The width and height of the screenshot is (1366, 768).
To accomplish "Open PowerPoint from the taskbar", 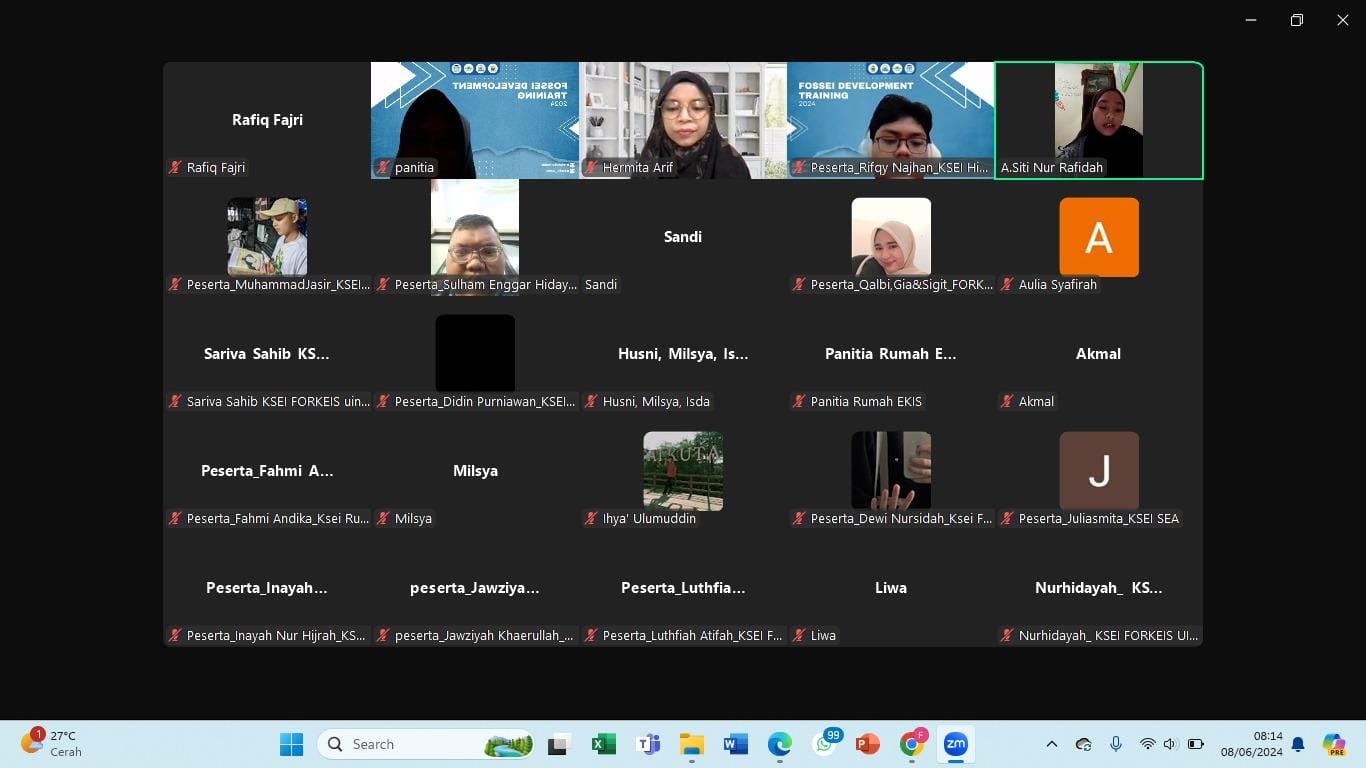I will pos(867,744).
